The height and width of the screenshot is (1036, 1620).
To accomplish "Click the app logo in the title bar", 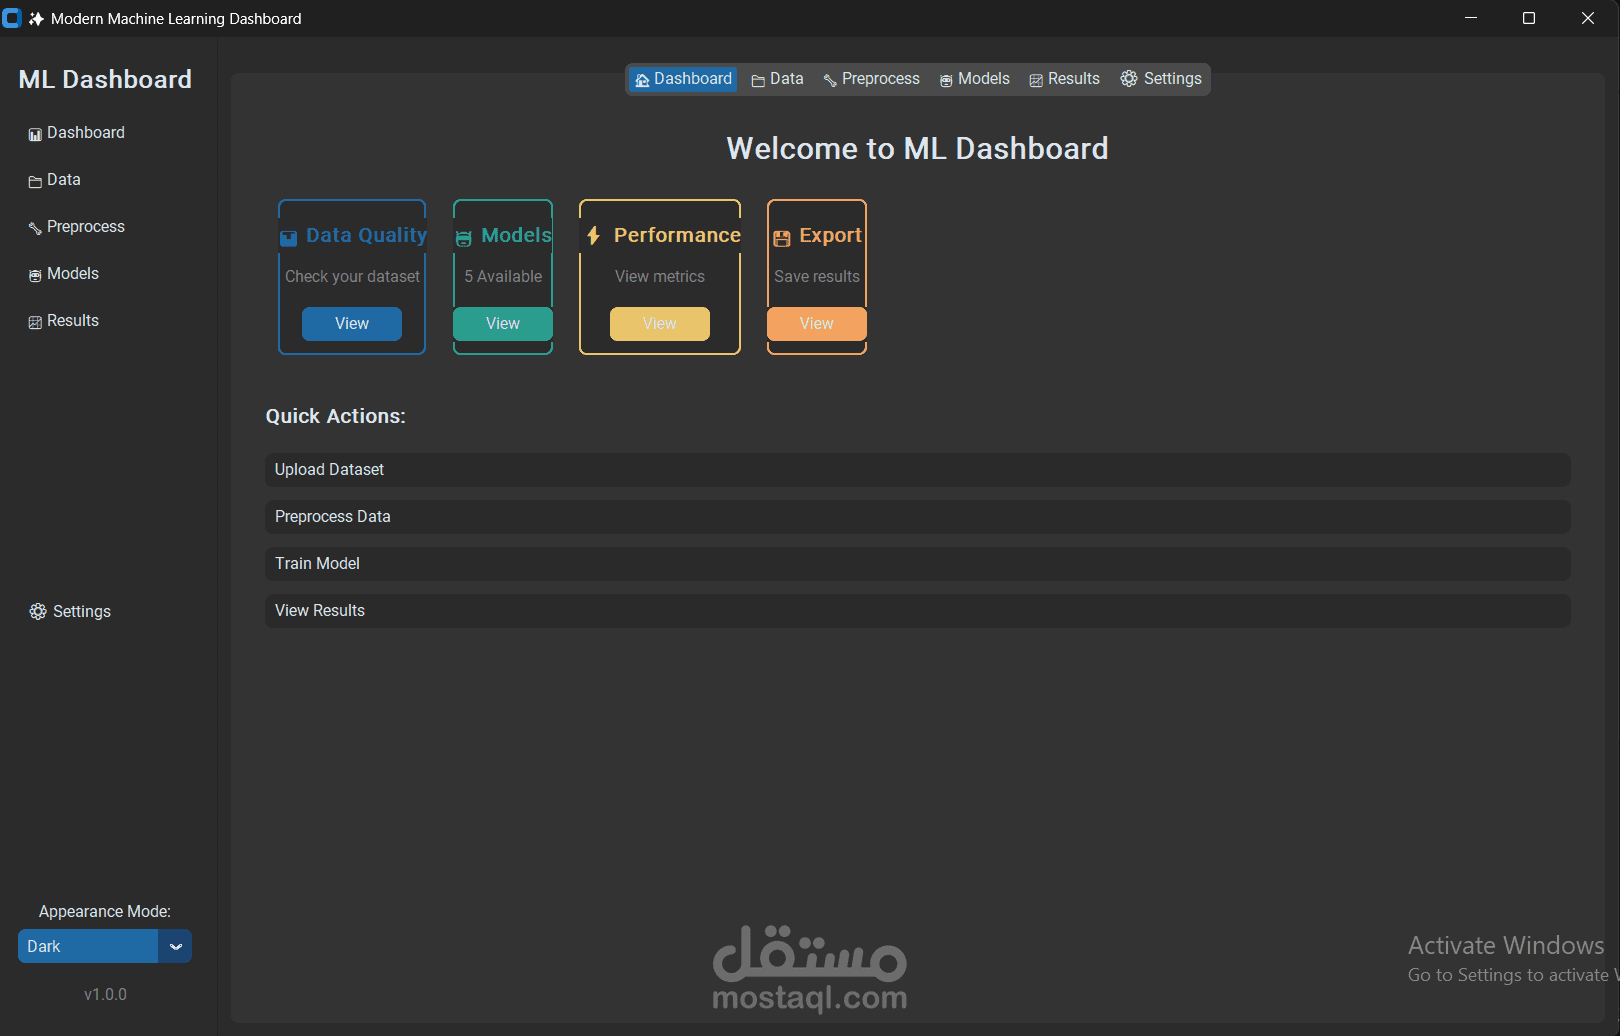I will tap(12, 17).
